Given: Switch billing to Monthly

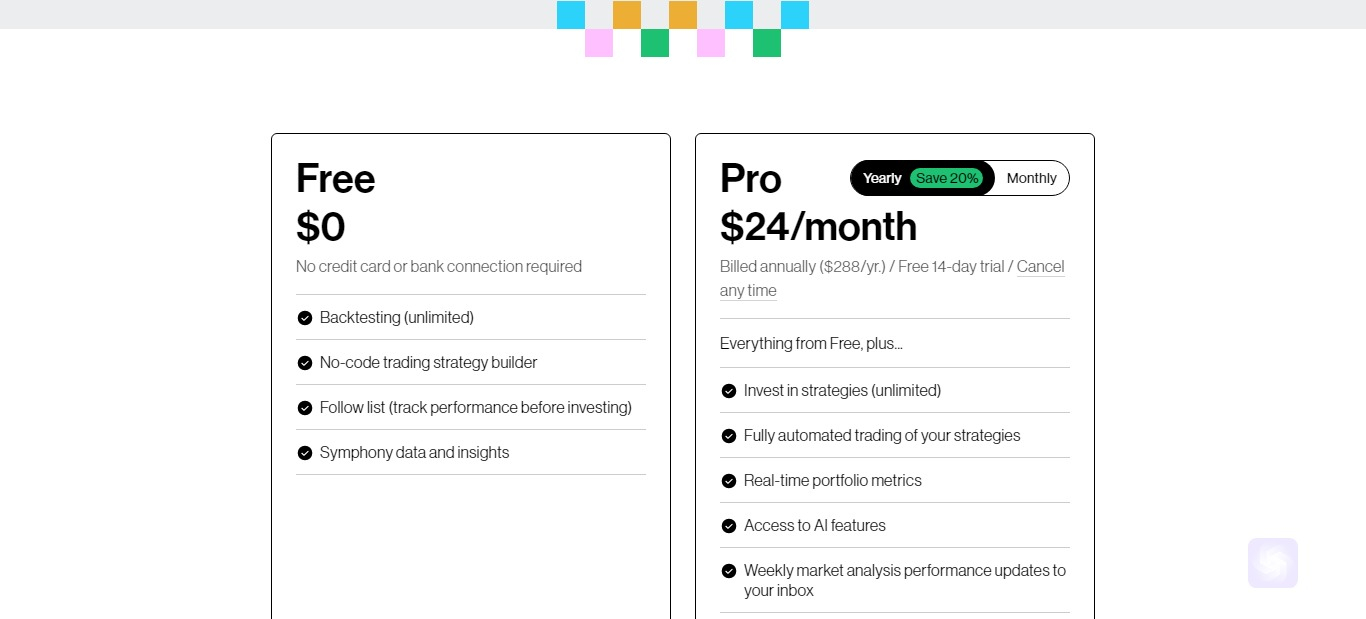Looking at the screenshot, I should [1031, 178].
